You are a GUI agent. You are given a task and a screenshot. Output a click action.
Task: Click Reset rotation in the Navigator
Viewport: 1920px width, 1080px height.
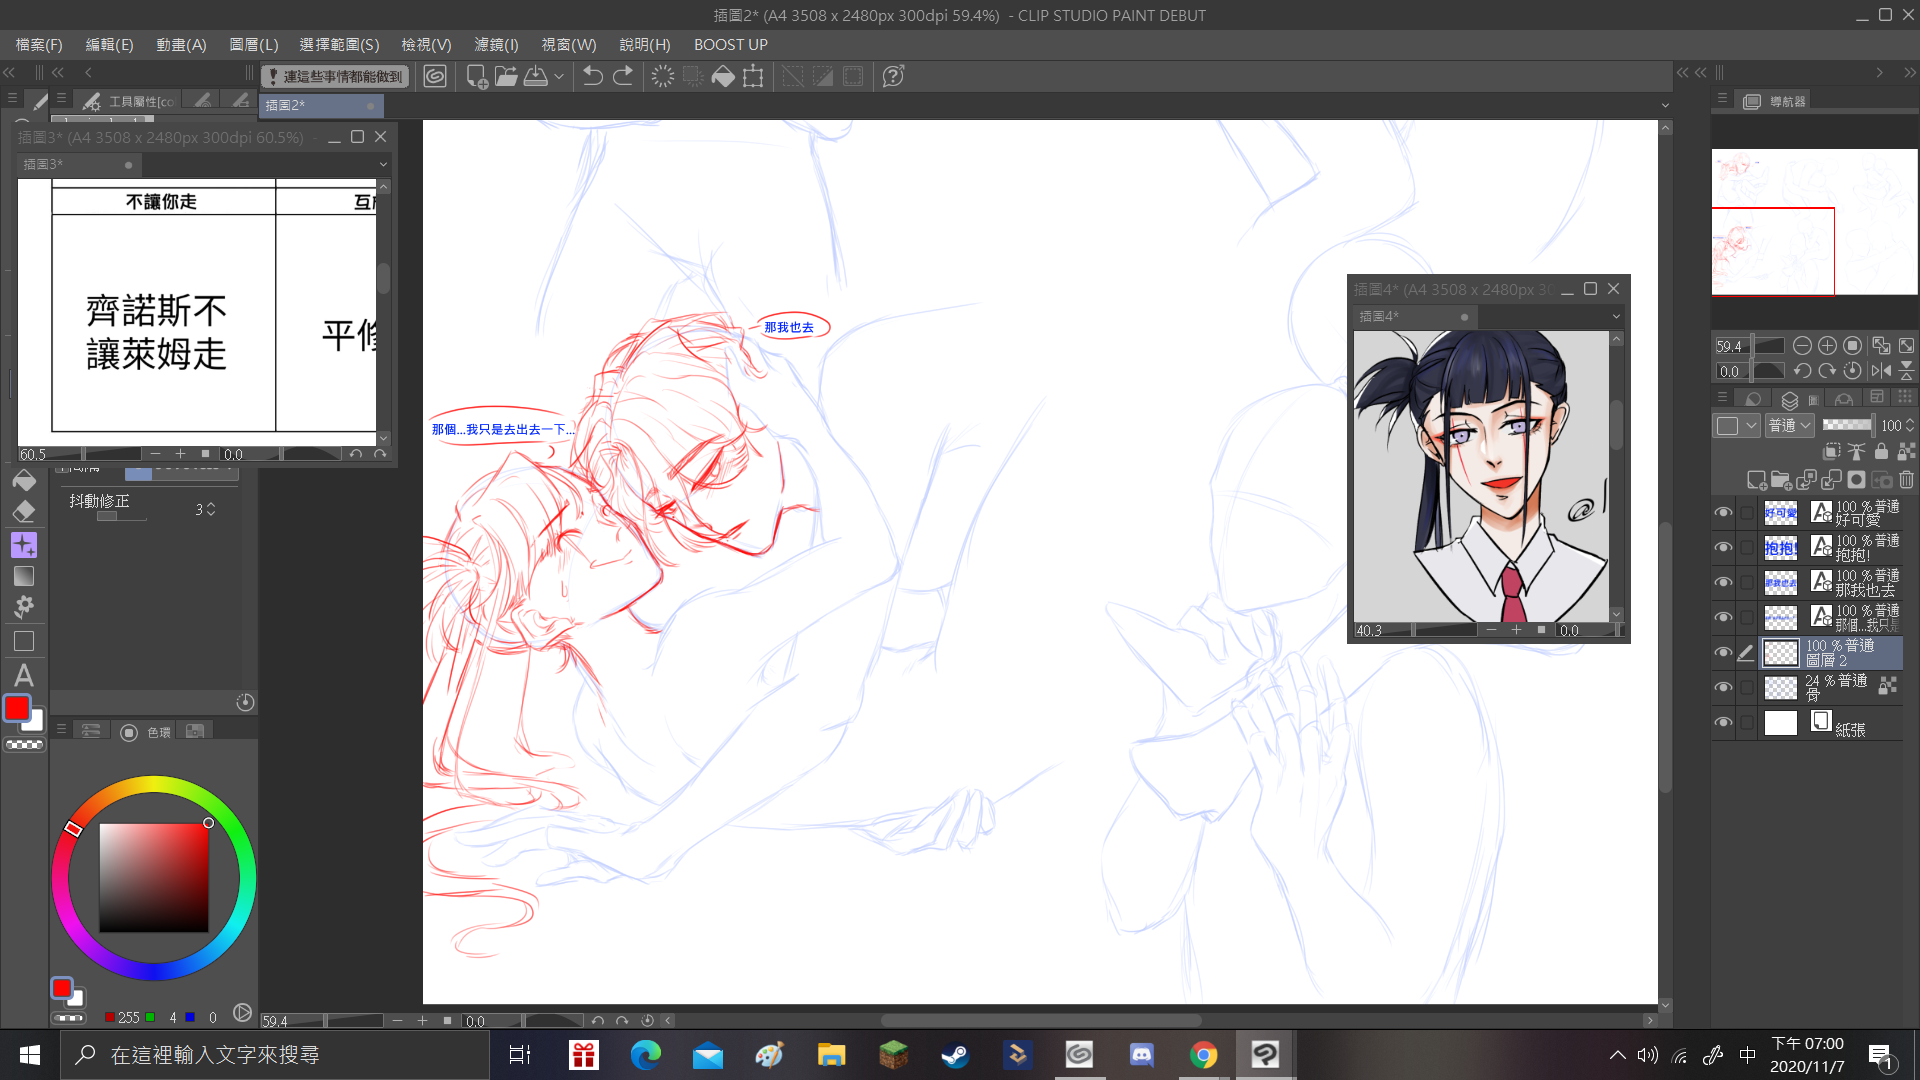(x=1852, y=371)
